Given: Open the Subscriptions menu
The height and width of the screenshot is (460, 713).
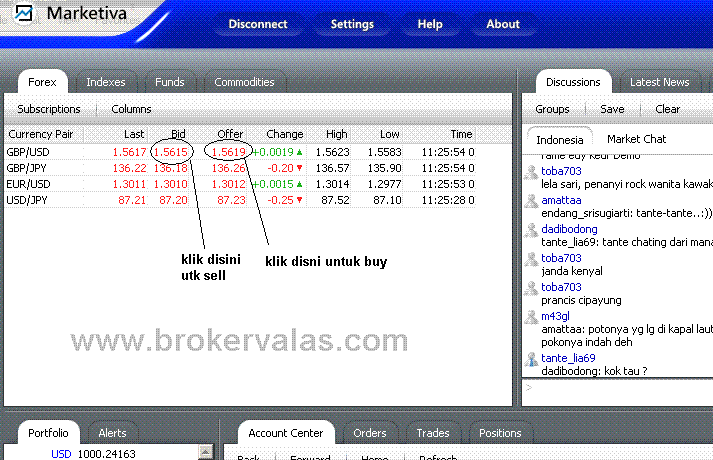Looking at the screenshot, I should click(x=49, y=109).
